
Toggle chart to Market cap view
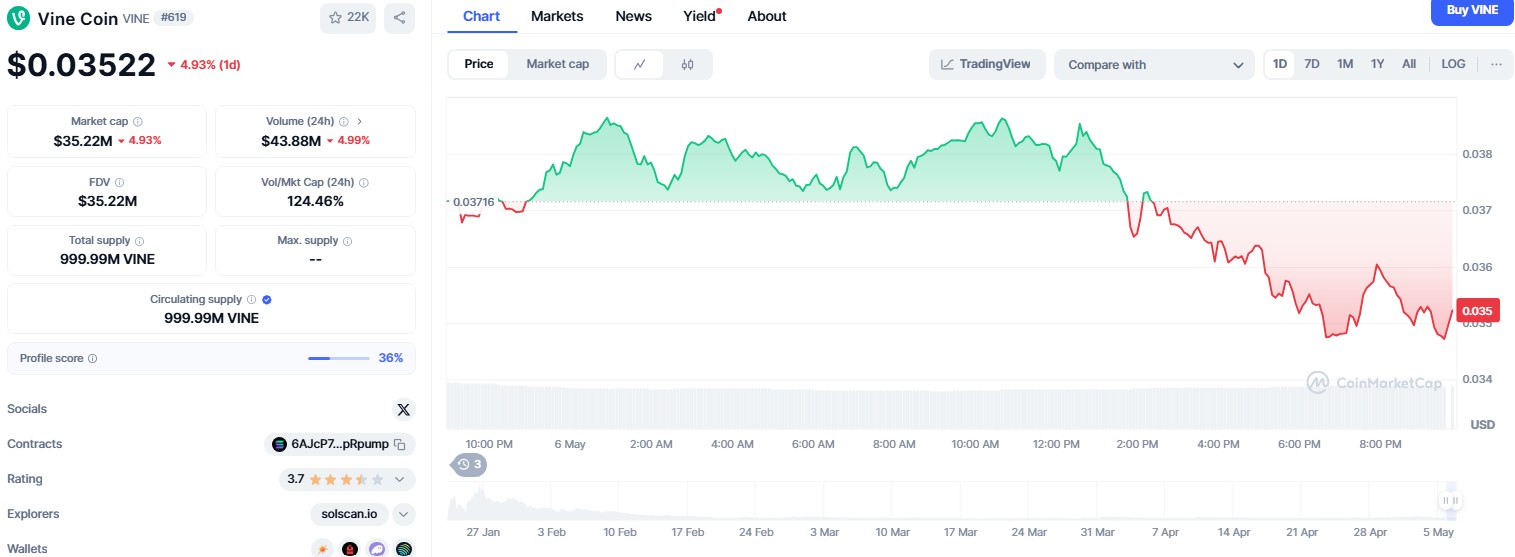click(x=557, y=64)
